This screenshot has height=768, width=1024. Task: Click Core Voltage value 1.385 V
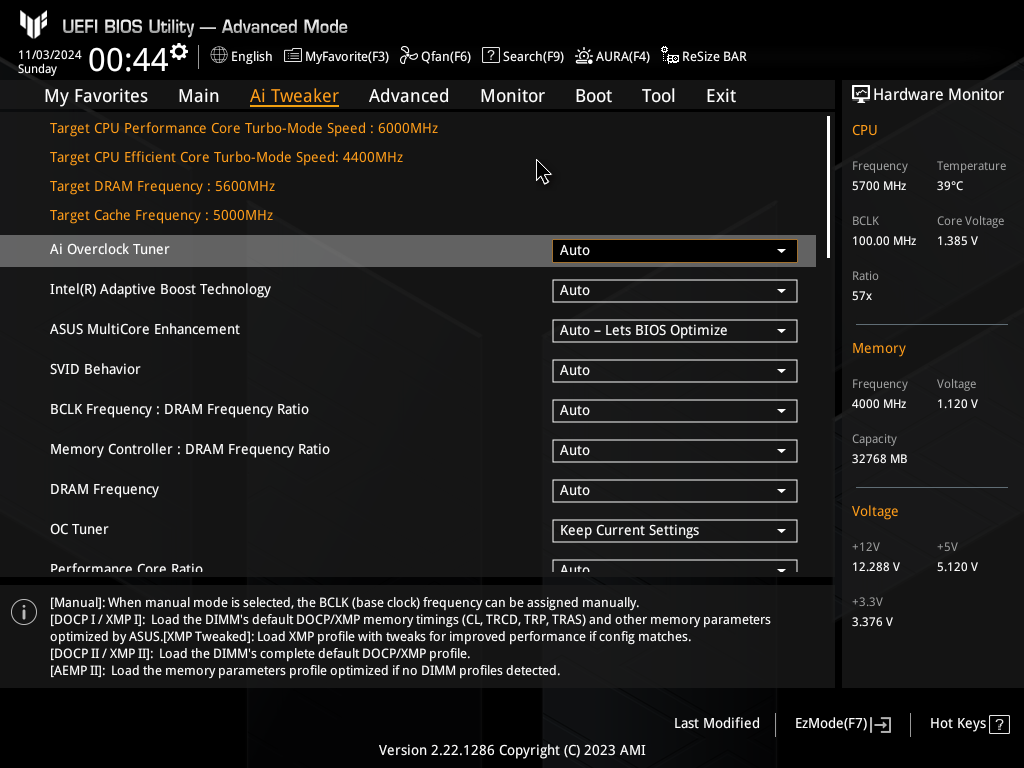click(x=957, y=241)
